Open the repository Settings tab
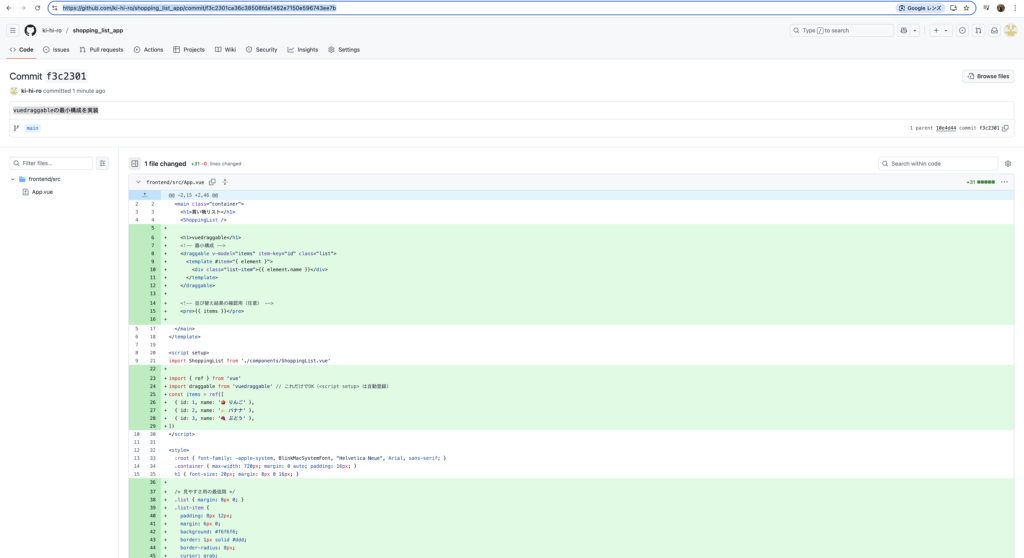1024x558 pixels. tap(344, 50)
